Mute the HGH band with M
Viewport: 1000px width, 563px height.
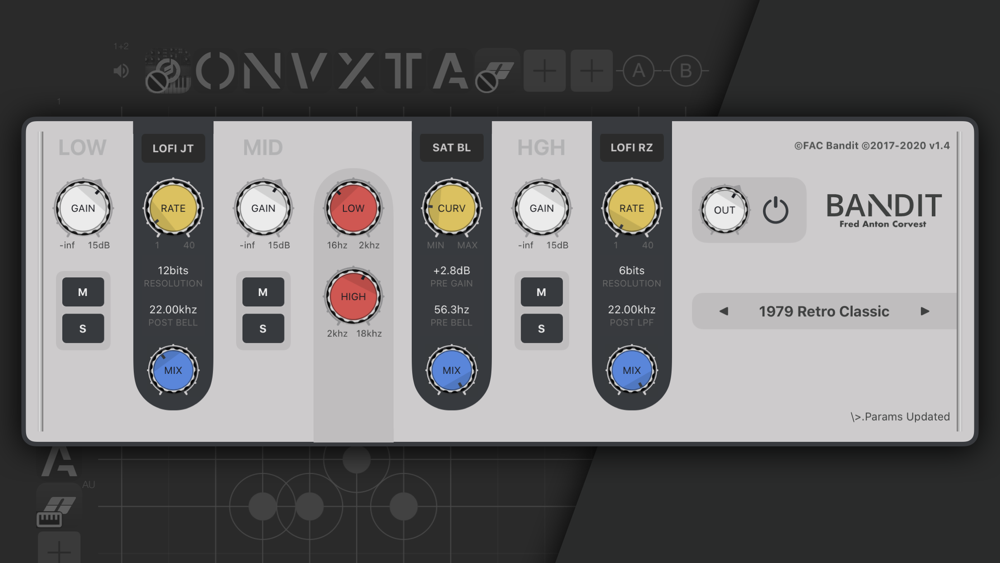(541, 292)
